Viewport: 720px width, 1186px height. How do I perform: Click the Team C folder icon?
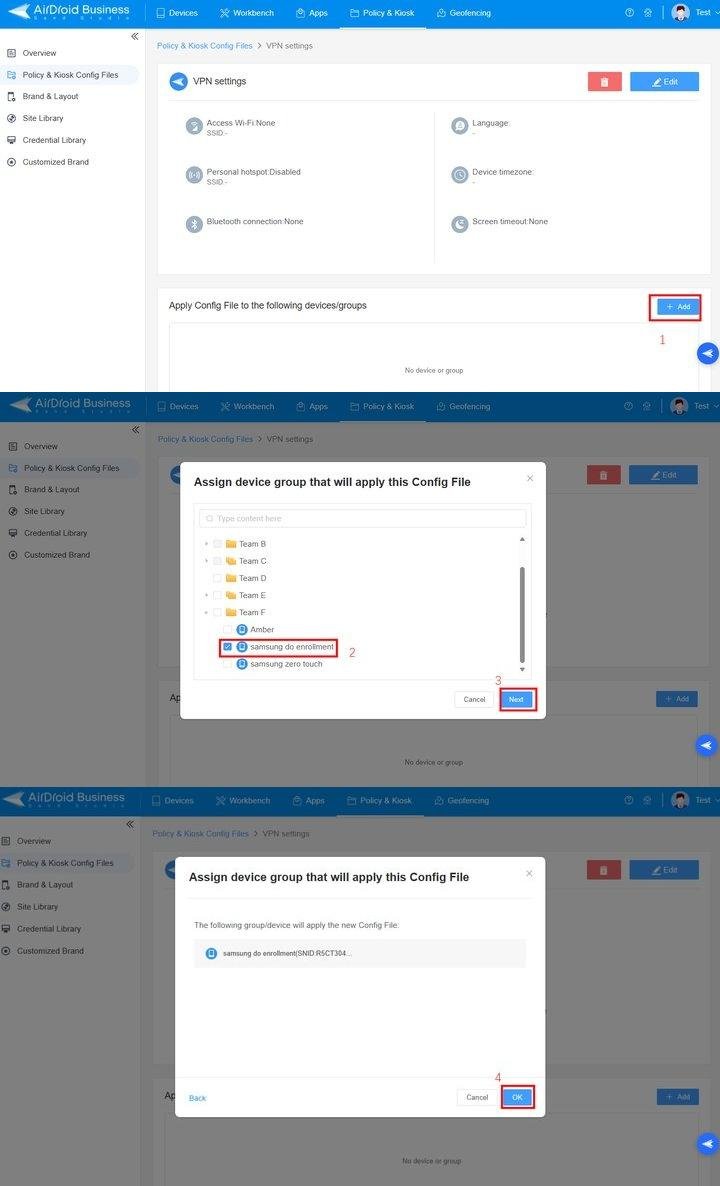coord(231,561)
